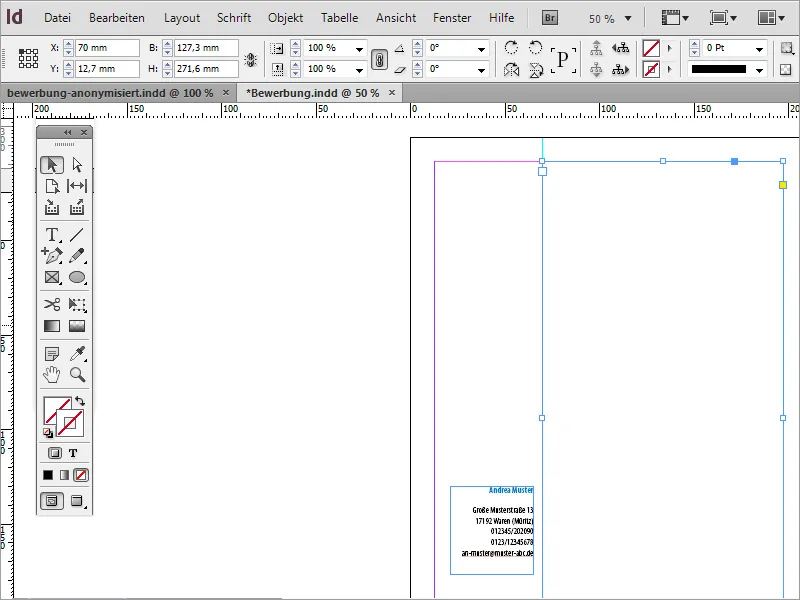Open the Objekt menu
Image resolution: width=800 pixels, height=600 pixels.
pyautogui.click(x=285, y=18)
